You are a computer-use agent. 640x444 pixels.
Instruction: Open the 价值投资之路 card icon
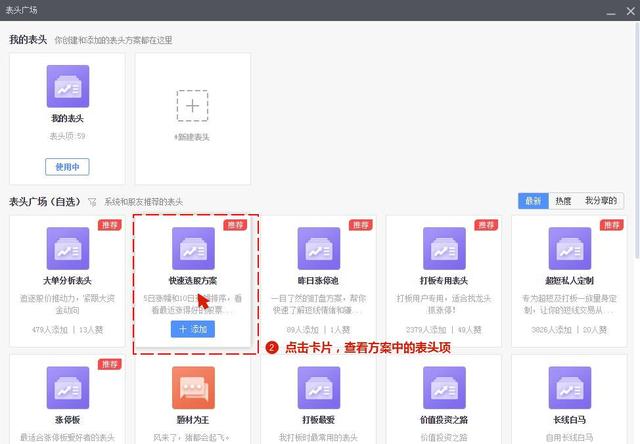[x=444, y=388]
